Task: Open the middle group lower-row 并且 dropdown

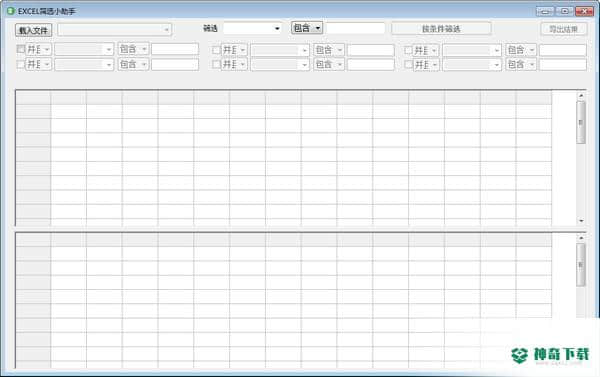Action: [x=235, y=64]
